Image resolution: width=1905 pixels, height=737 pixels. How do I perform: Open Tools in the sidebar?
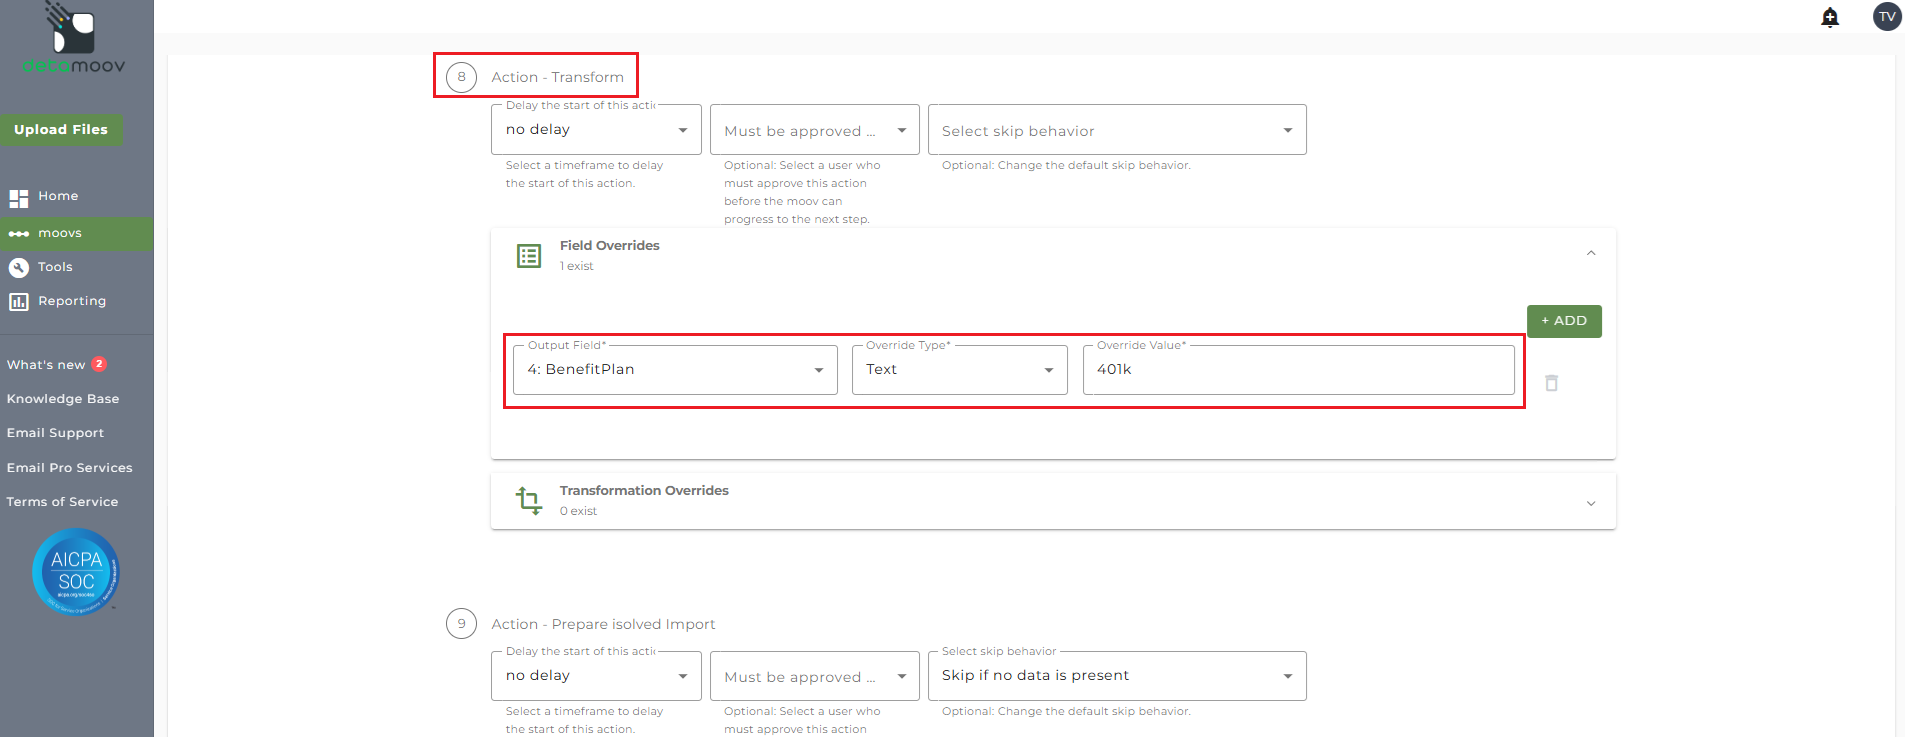click(x=55, y=267)
